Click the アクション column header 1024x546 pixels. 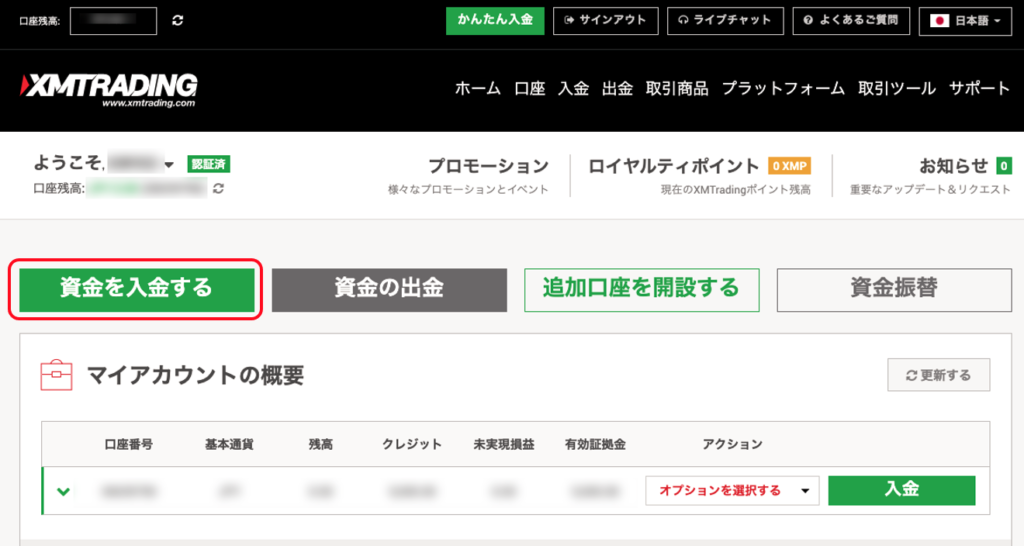click(732, 445)
